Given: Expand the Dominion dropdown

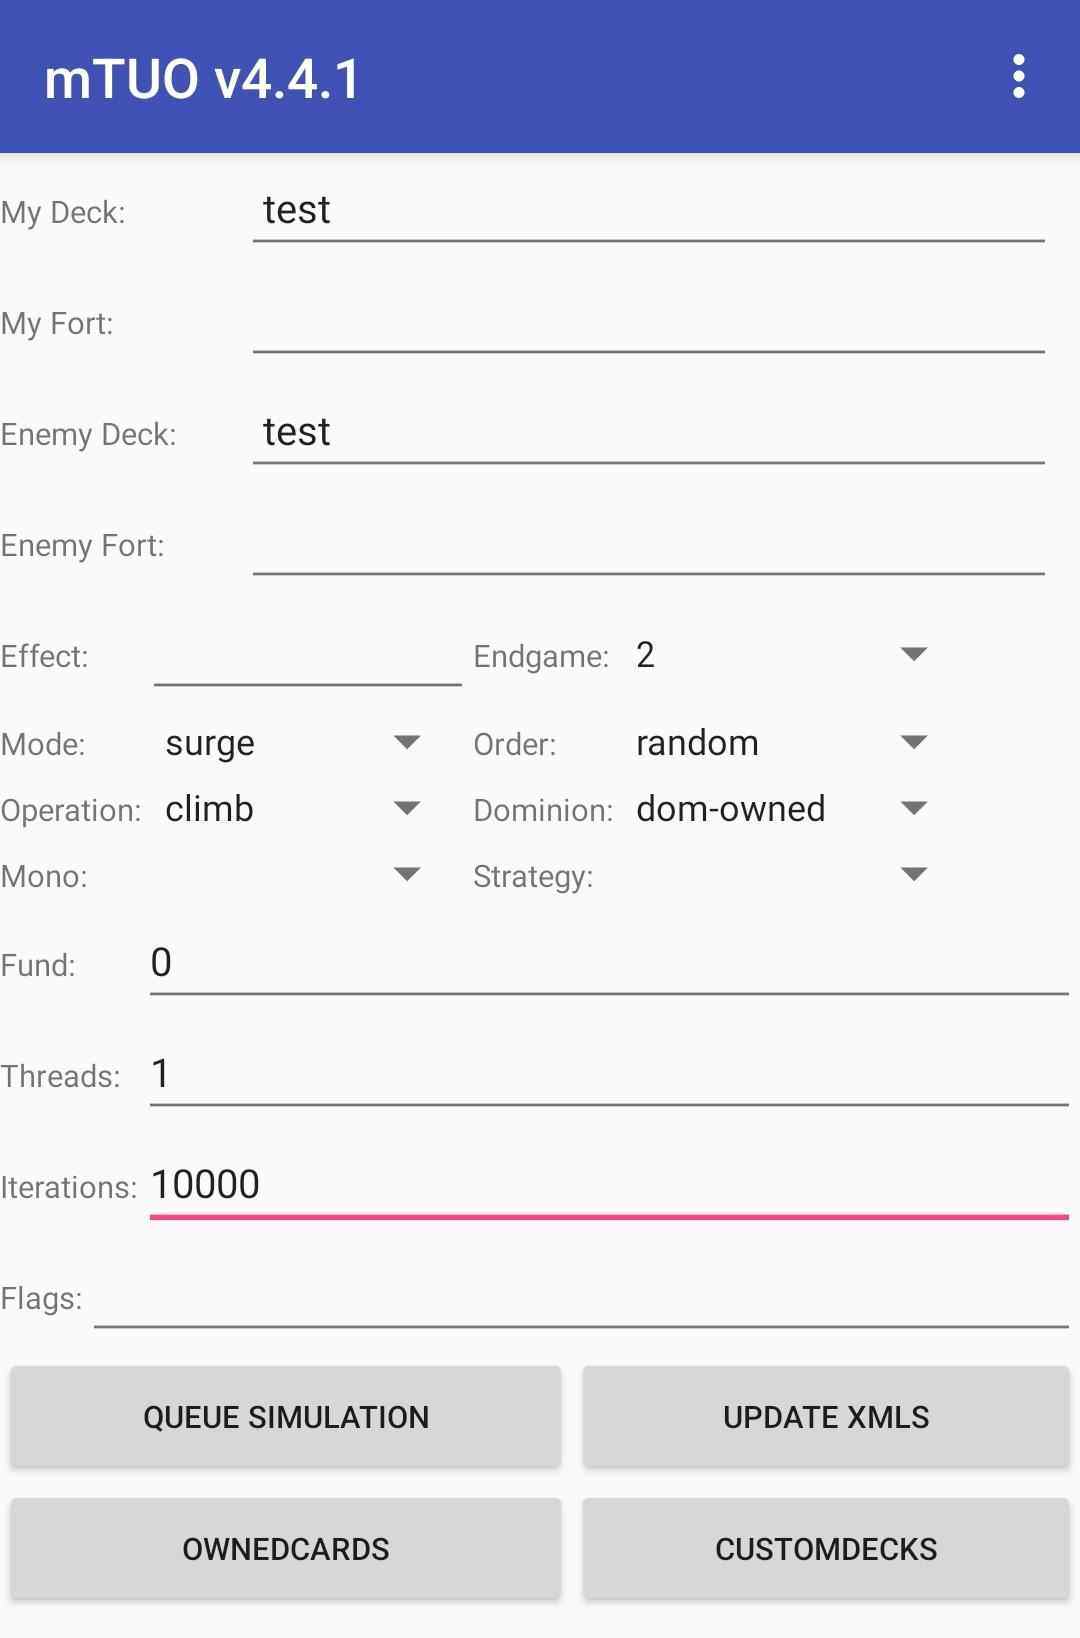Looking at the screenshot, I should pyautogui.click(x=781, y=809).
